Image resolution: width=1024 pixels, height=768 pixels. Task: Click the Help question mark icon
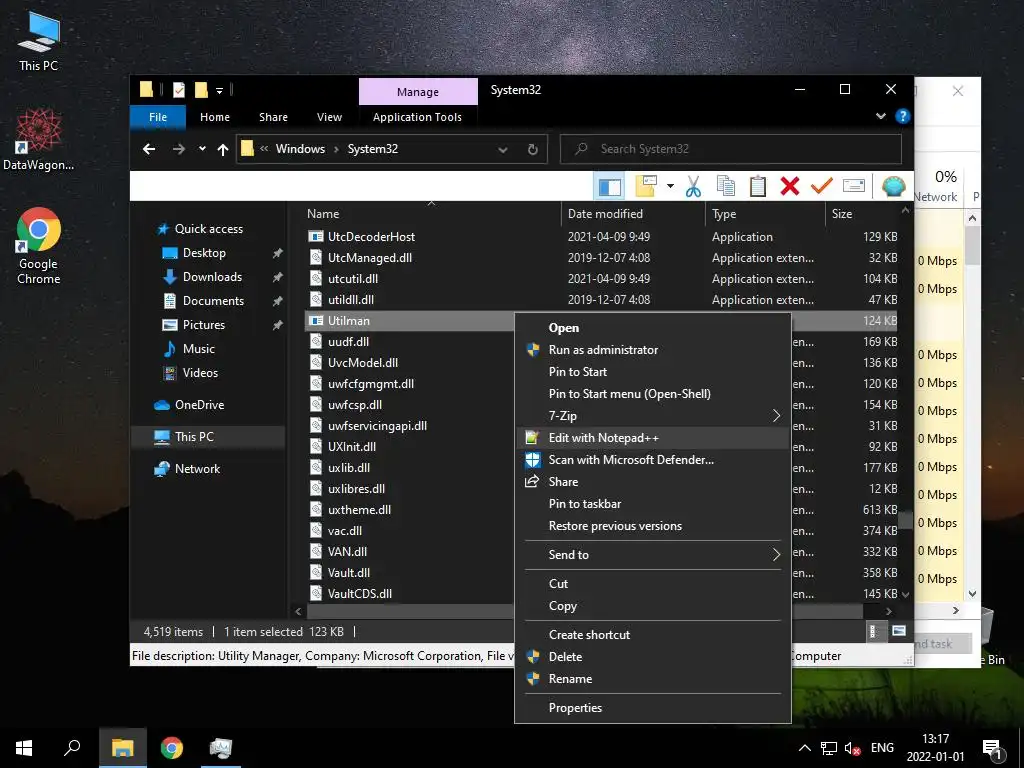903,116
